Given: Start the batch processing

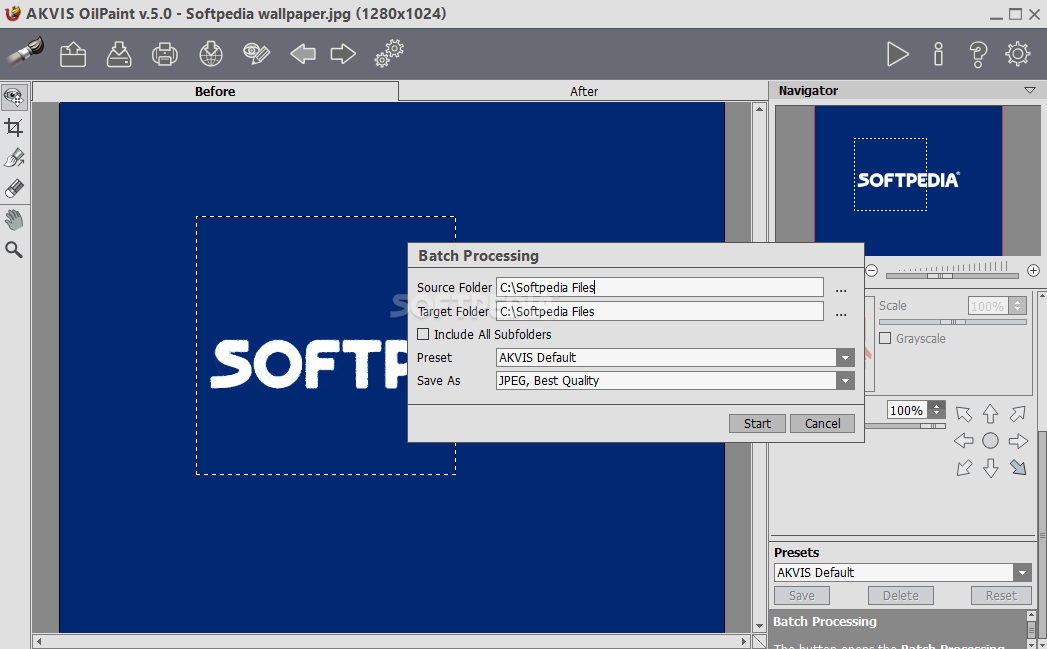Looking at the screenshot, I should [x=757, y=423].
